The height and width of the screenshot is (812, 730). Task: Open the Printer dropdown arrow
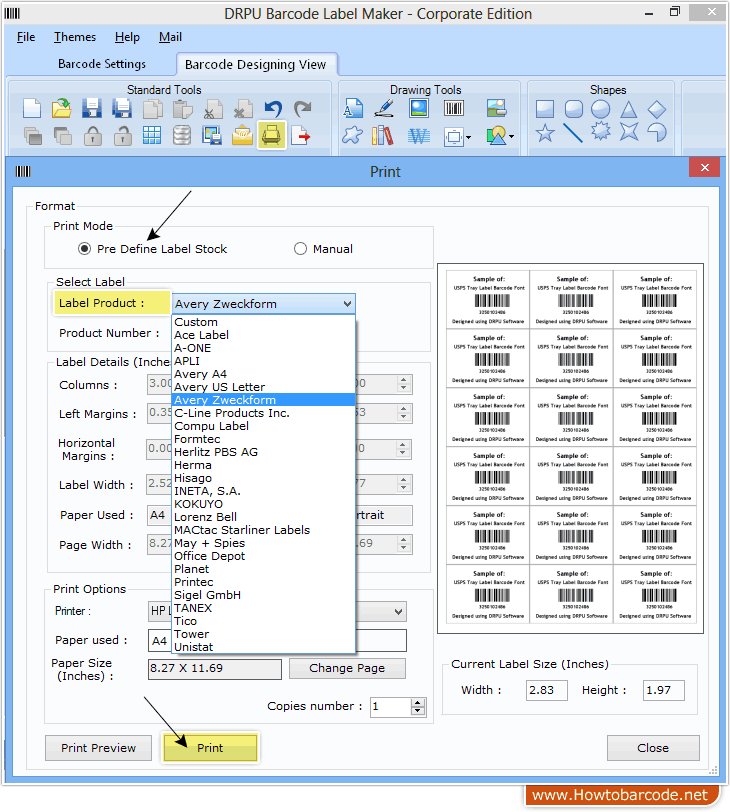(398, 612)
